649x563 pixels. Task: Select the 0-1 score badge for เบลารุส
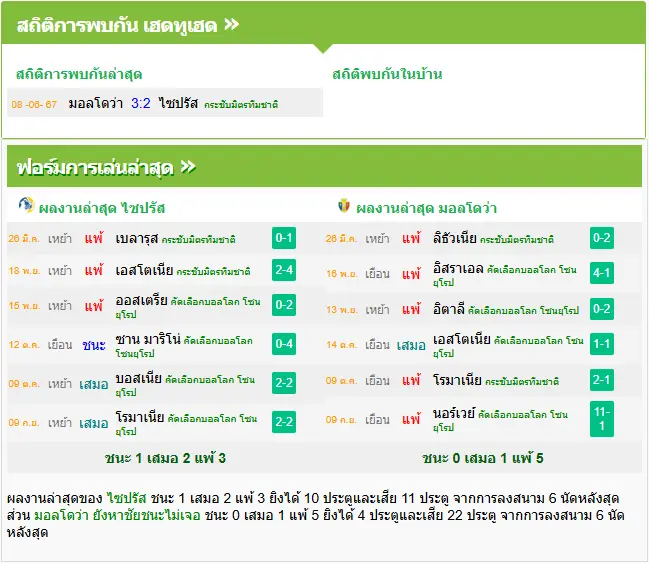pyautogui.click(x=284, y=238)
